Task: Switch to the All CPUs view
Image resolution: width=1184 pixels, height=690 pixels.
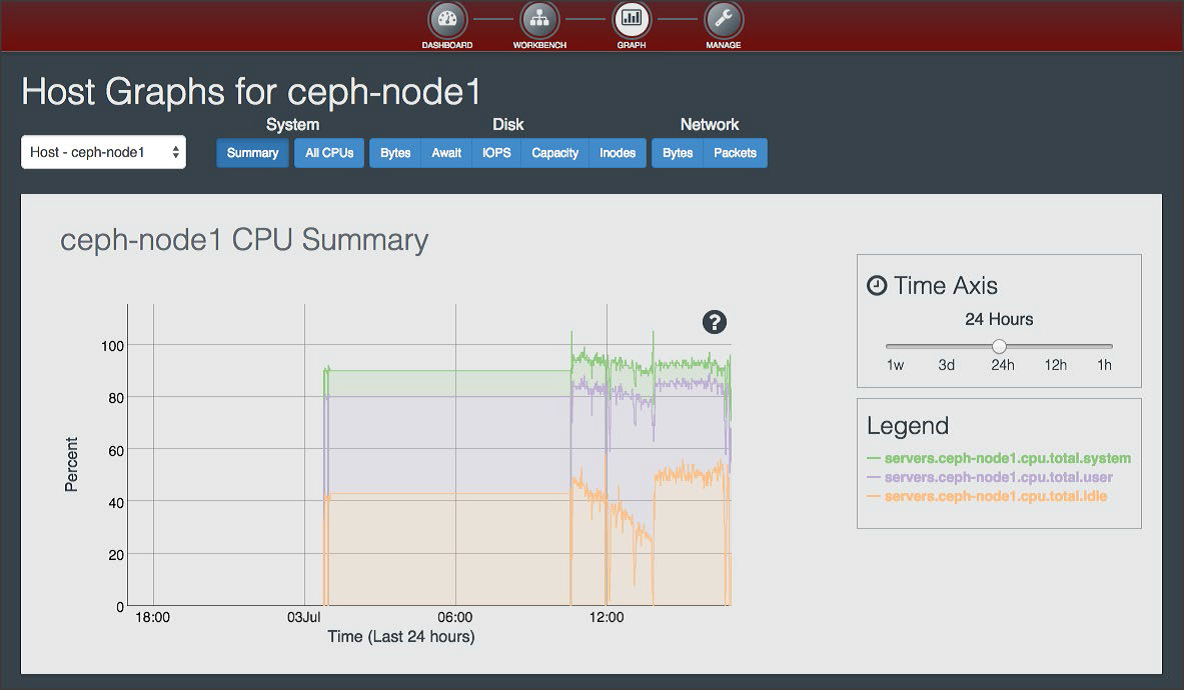Action: (x=328, y=152)
